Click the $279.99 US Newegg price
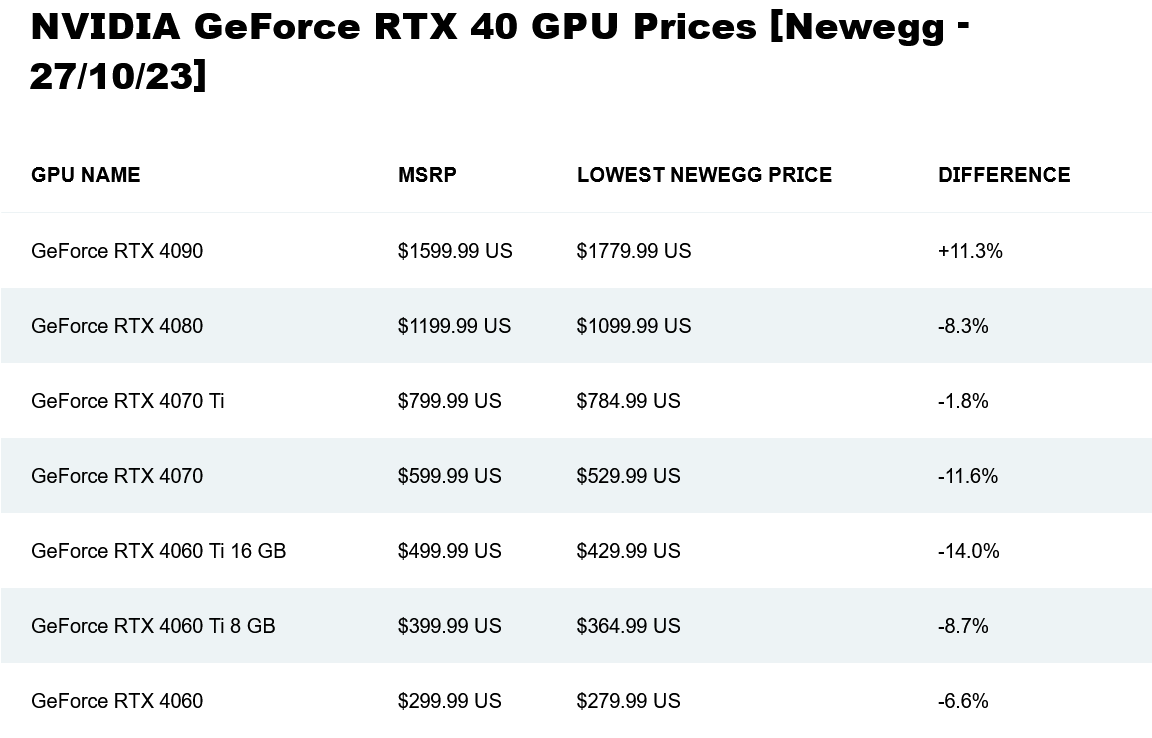Screen dimensions: 1152x738 [x=628, y=701]
